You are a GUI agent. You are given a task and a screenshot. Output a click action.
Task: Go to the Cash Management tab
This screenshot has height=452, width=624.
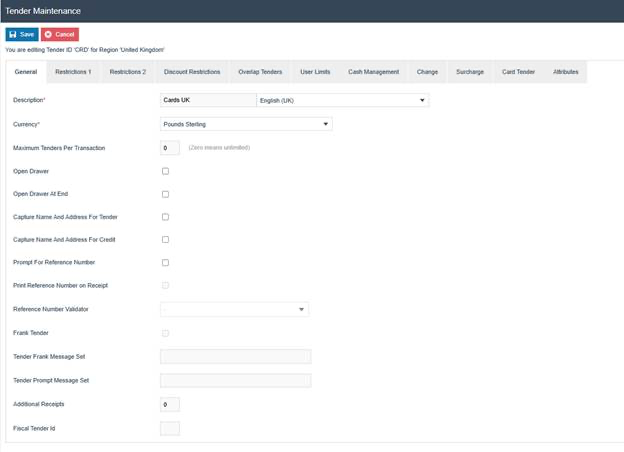click(x=373, y=72)
